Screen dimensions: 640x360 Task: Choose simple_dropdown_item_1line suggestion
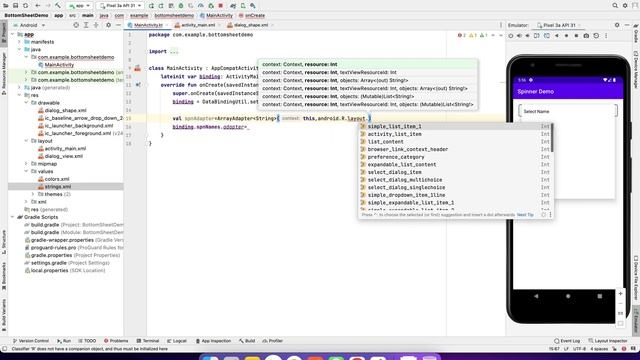(x=455, y=195)
